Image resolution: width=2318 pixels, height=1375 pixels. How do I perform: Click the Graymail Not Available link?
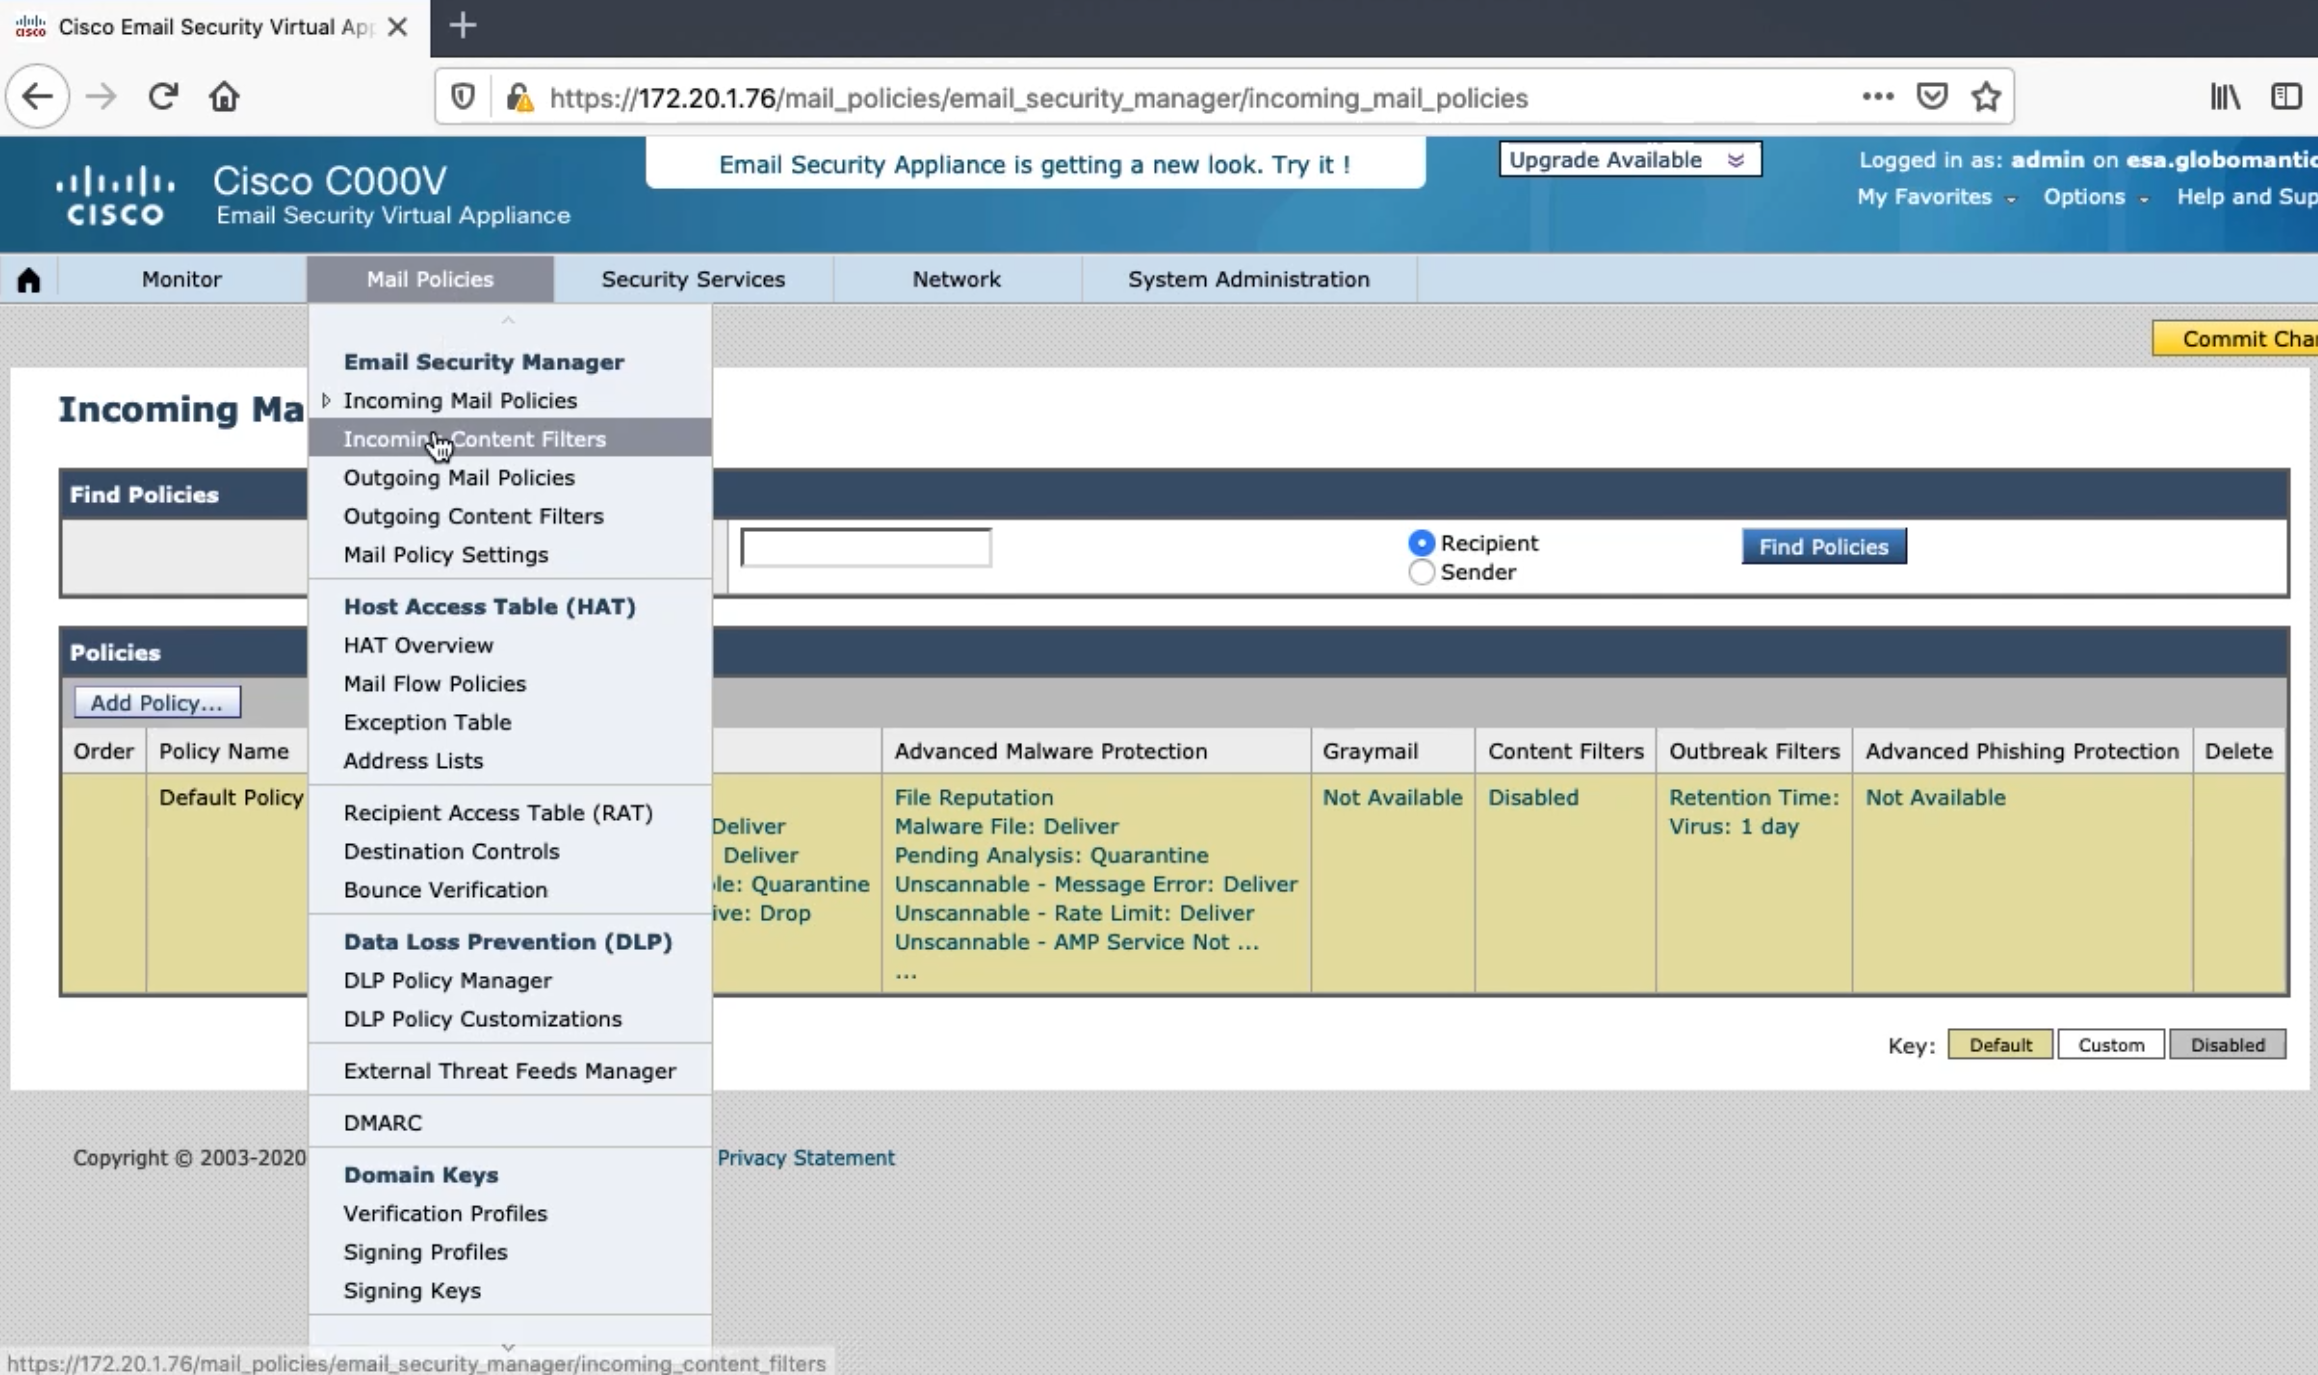1392,797
